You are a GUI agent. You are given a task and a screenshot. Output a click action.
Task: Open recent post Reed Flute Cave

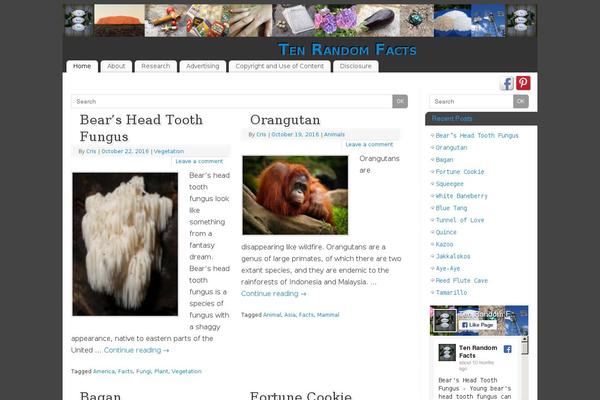tap(461, 281)
